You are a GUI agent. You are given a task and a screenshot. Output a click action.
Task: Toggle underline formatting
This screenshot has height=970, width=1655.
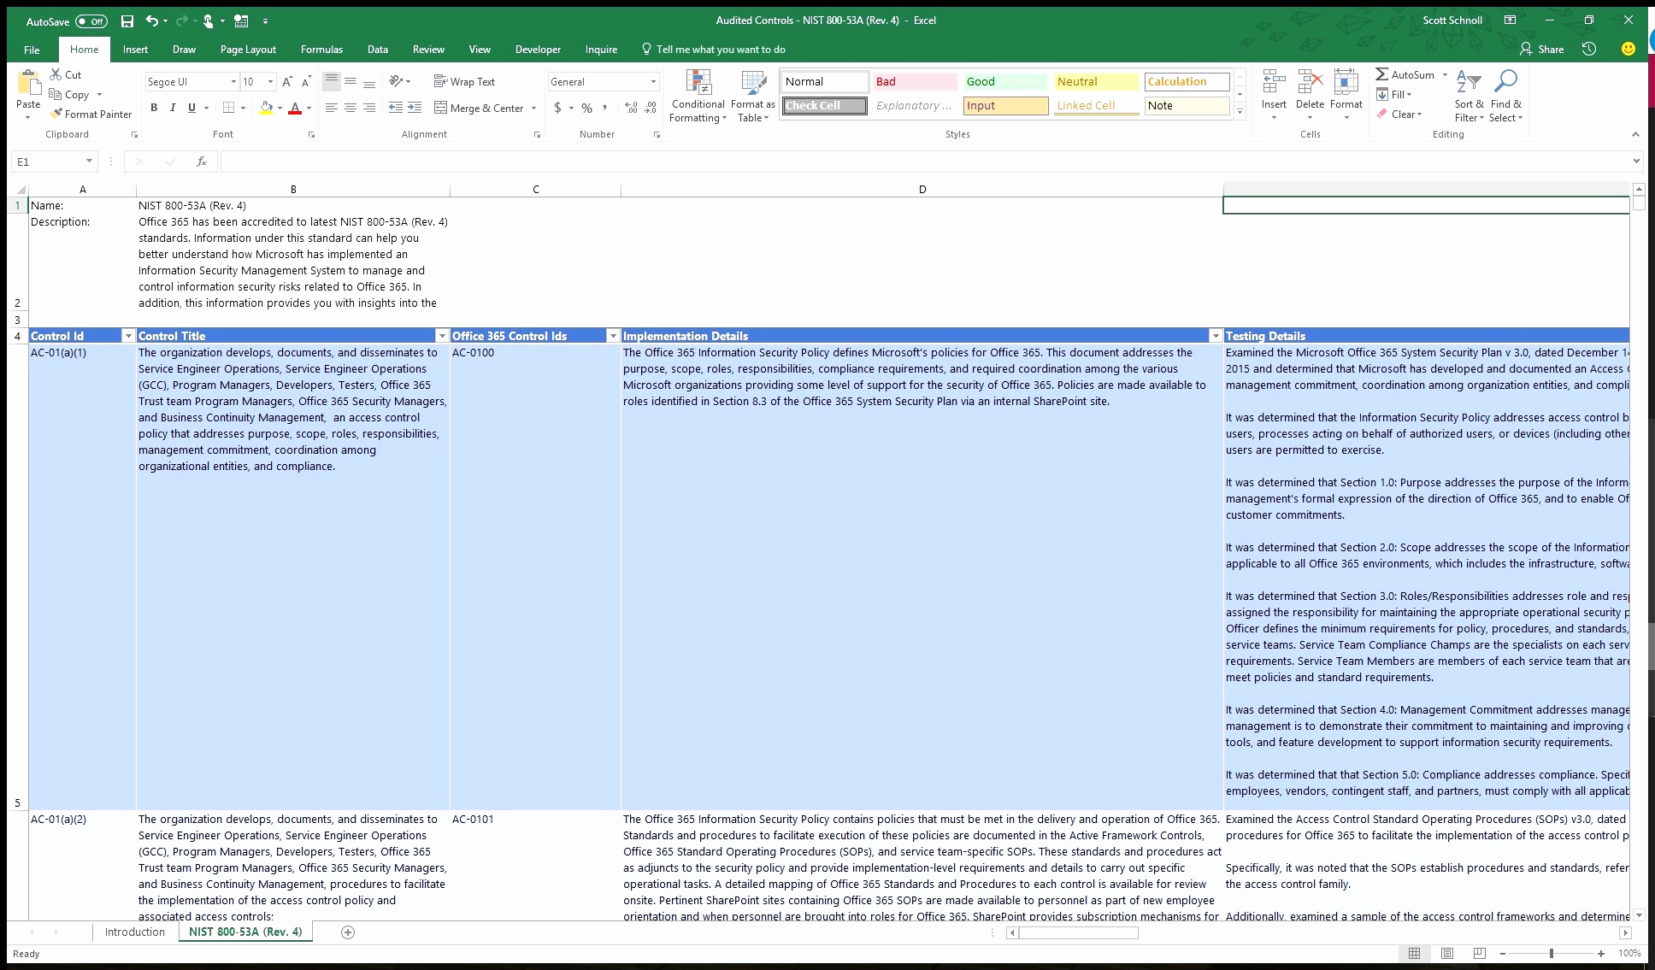[x=190, y=107]
